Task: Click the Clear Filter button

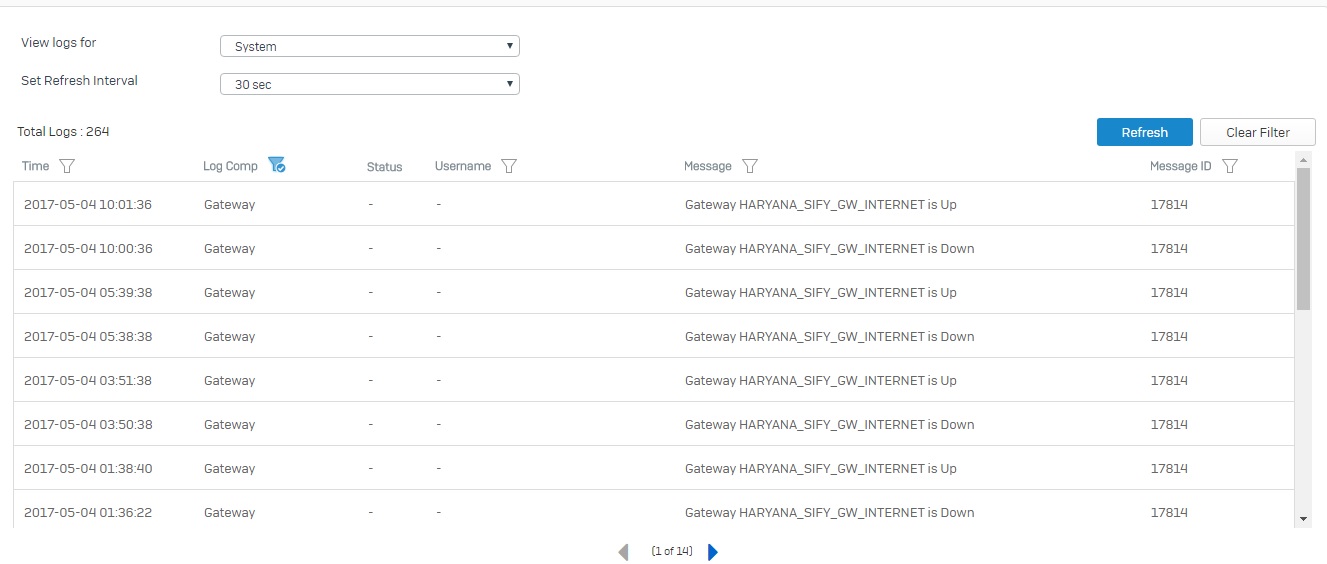Action: [1258, 132]
